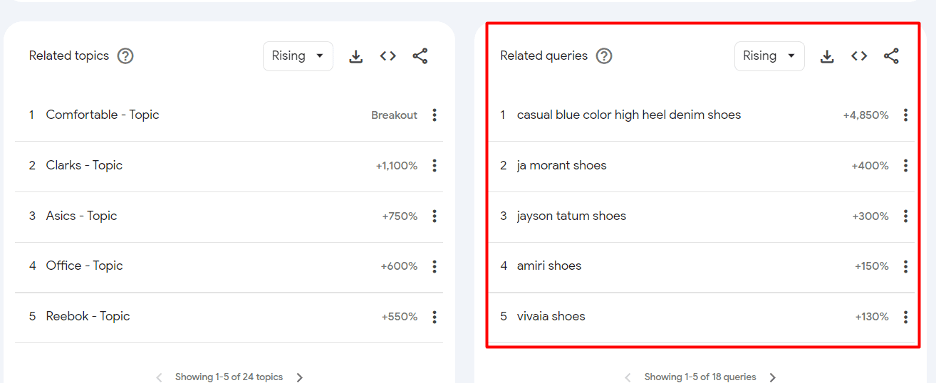This screenshot has width=936, height=384.
Task: Select the ja morant shoes query
Action: click(x=562, y=165)
